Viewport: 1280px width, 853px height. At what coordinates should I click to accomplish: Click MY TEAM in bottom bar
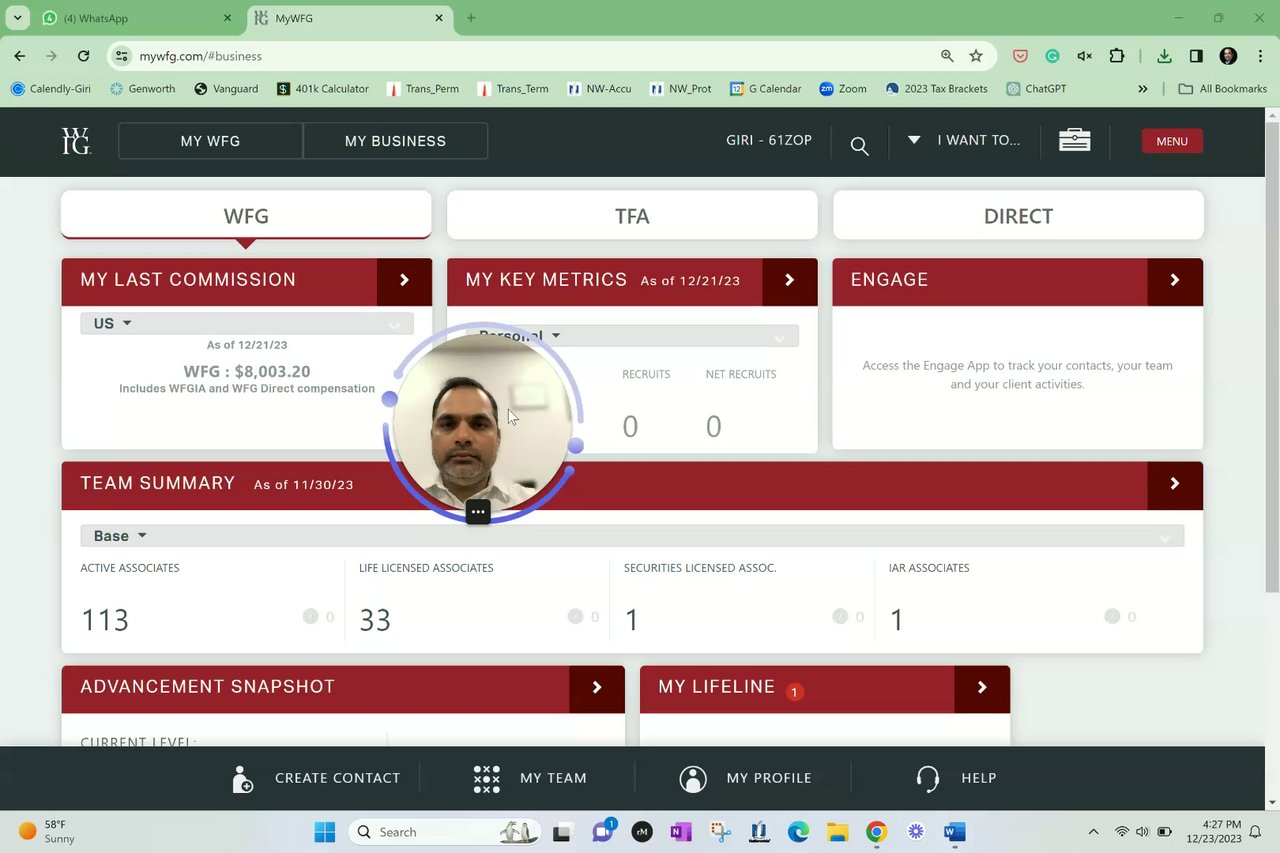click(553, 778)
